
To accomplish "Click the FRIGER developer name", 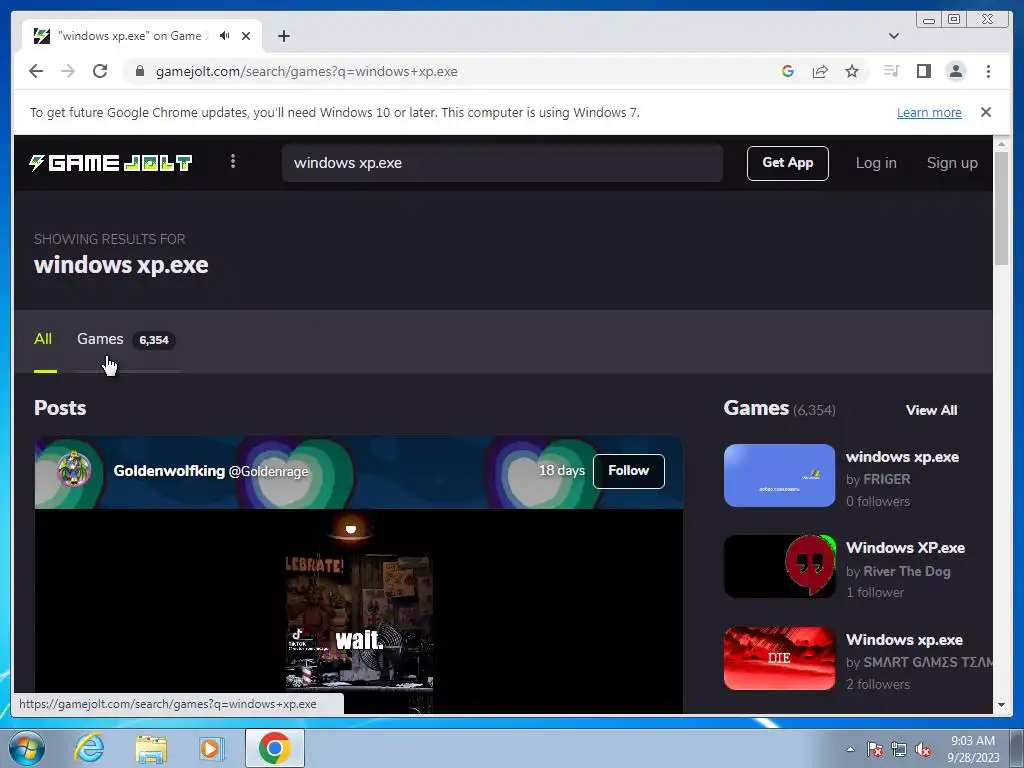I will coord(886,479).
